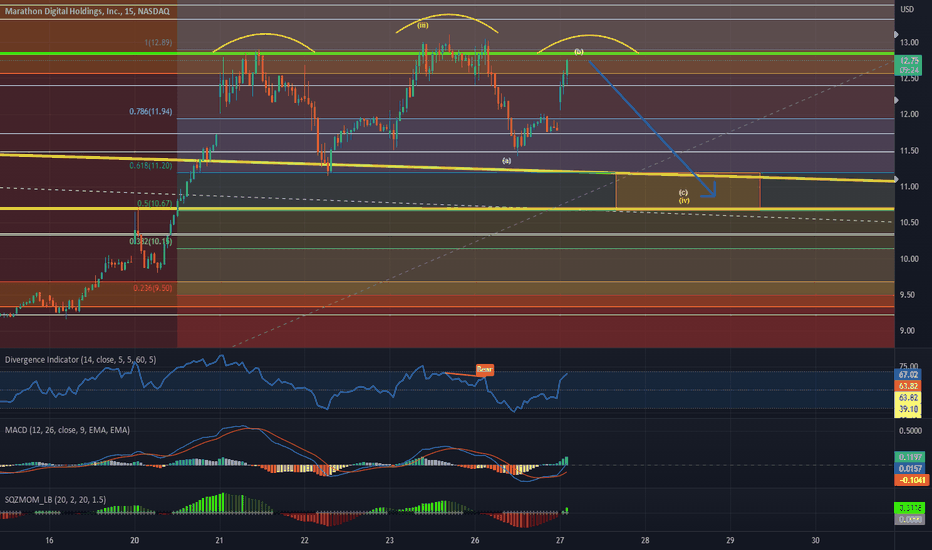Click the (iii) wave label at top
Viewport: 932px width, 550px height.
(423, 26)
